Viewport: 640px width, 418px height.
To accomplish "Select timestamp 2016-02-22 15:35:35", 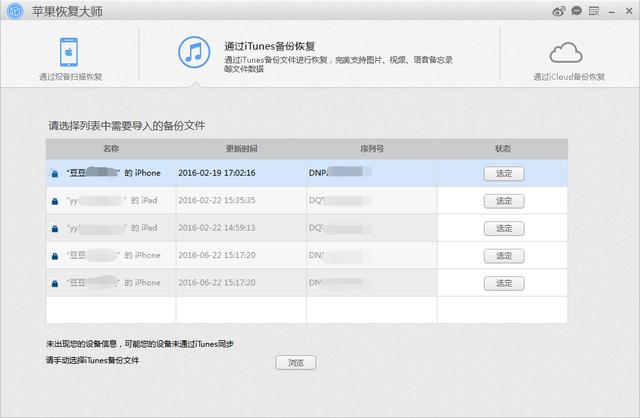I will pyautogui.click(x=217, y=200).
